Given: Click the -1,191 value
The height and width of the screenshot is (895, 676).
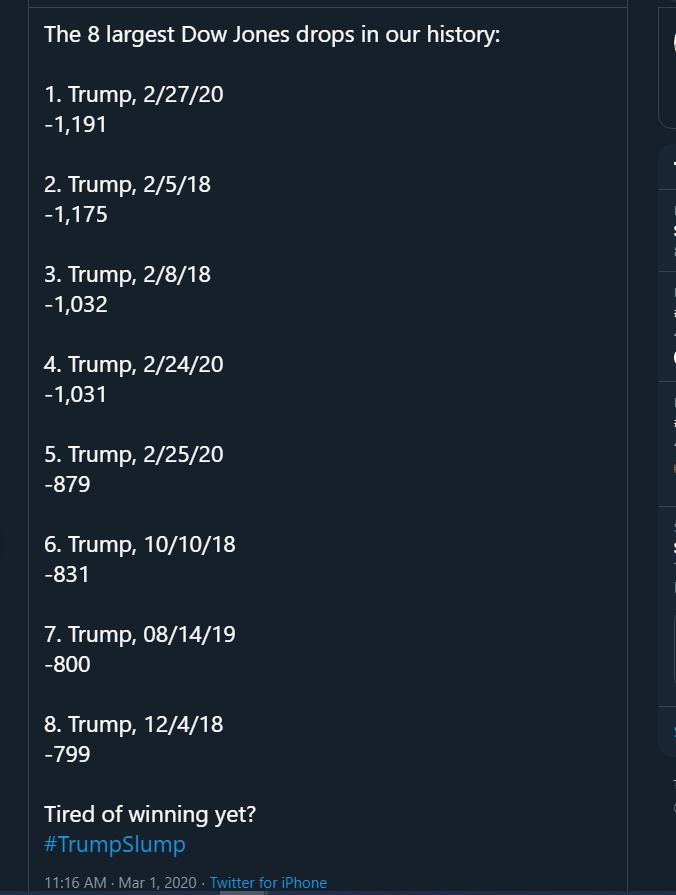Looking at the screenshot, I should click(x=75, y=124).
